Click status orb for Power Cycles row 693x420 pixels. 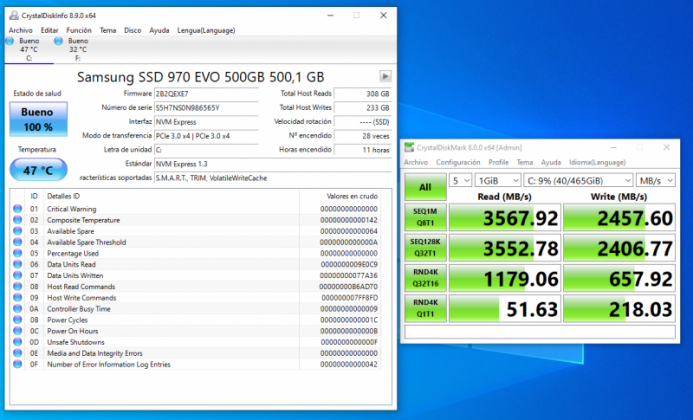tap(18, 320)
